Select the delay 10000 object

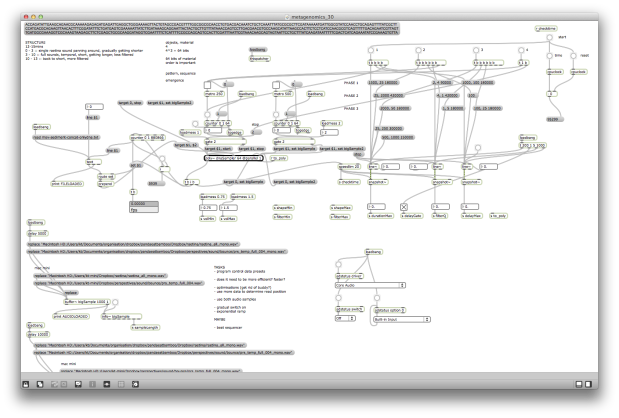click(x=38, y=335)
